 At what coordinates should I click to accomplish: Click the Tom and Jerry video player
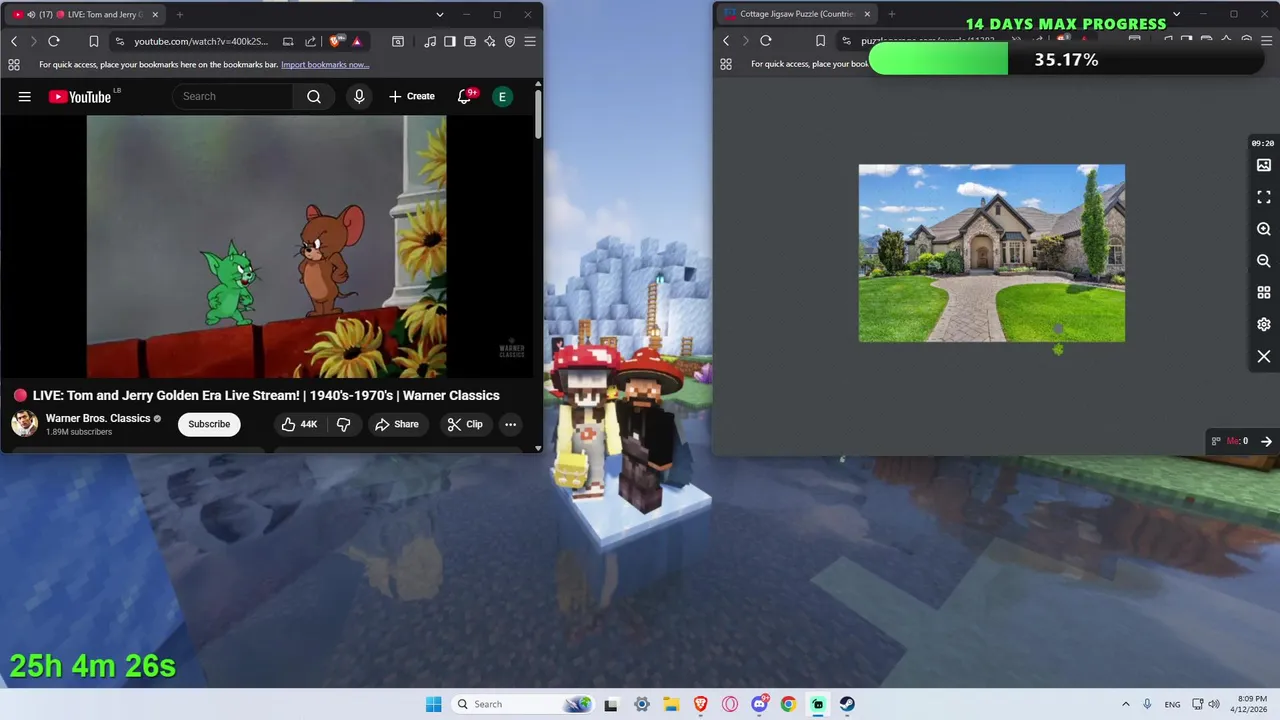(266, 246)
